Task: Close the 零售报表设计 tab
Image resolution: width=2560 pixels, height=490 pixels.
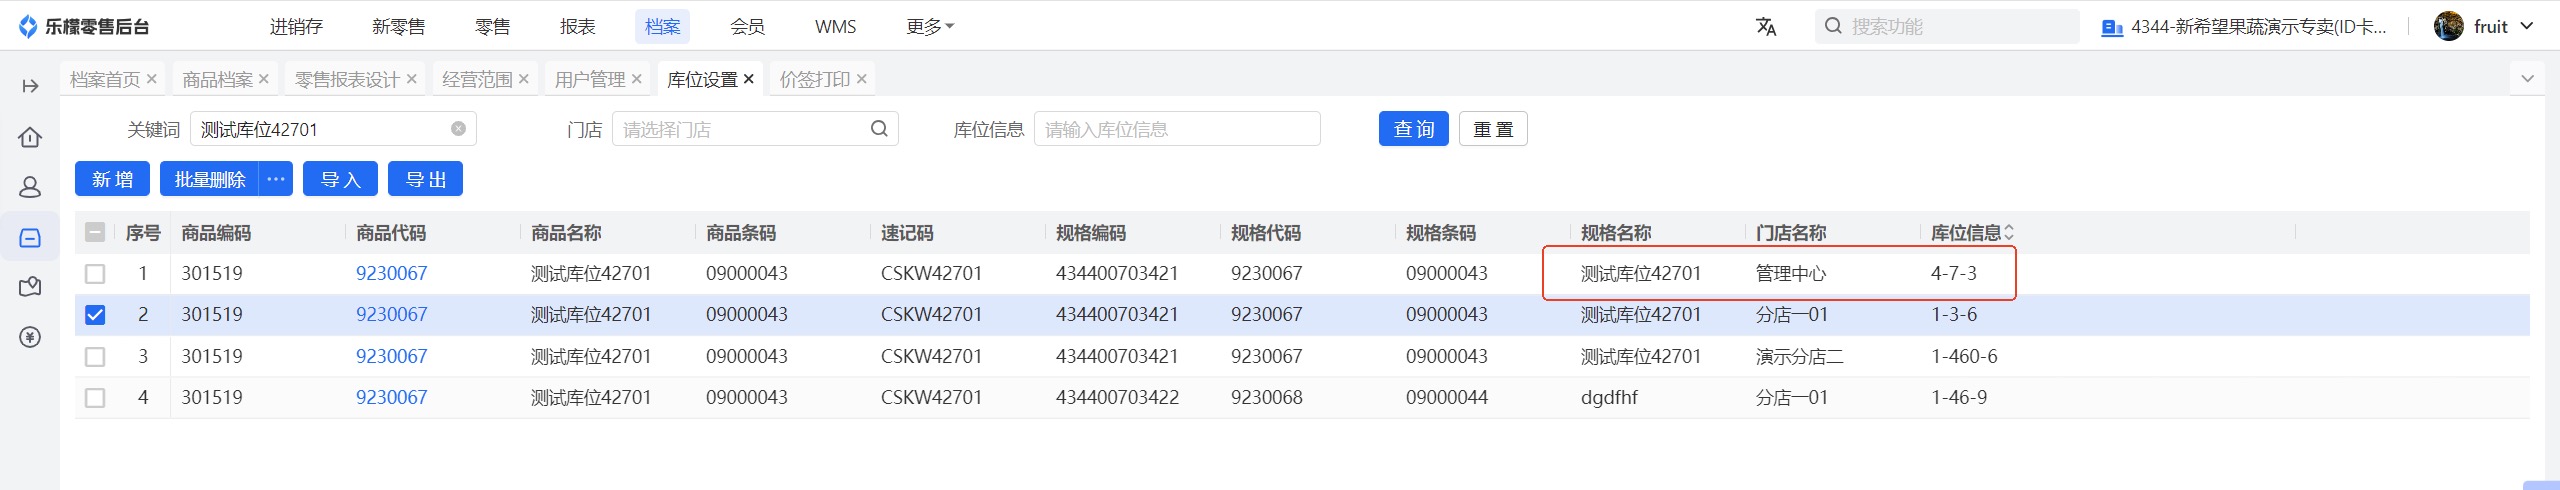Action: (411, 79)
